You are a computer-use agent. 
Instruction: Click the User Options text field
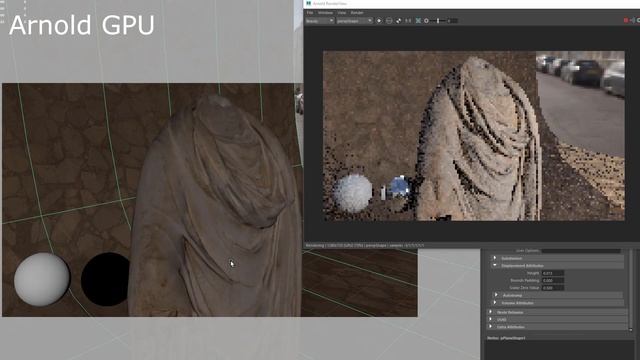(581, 251)
